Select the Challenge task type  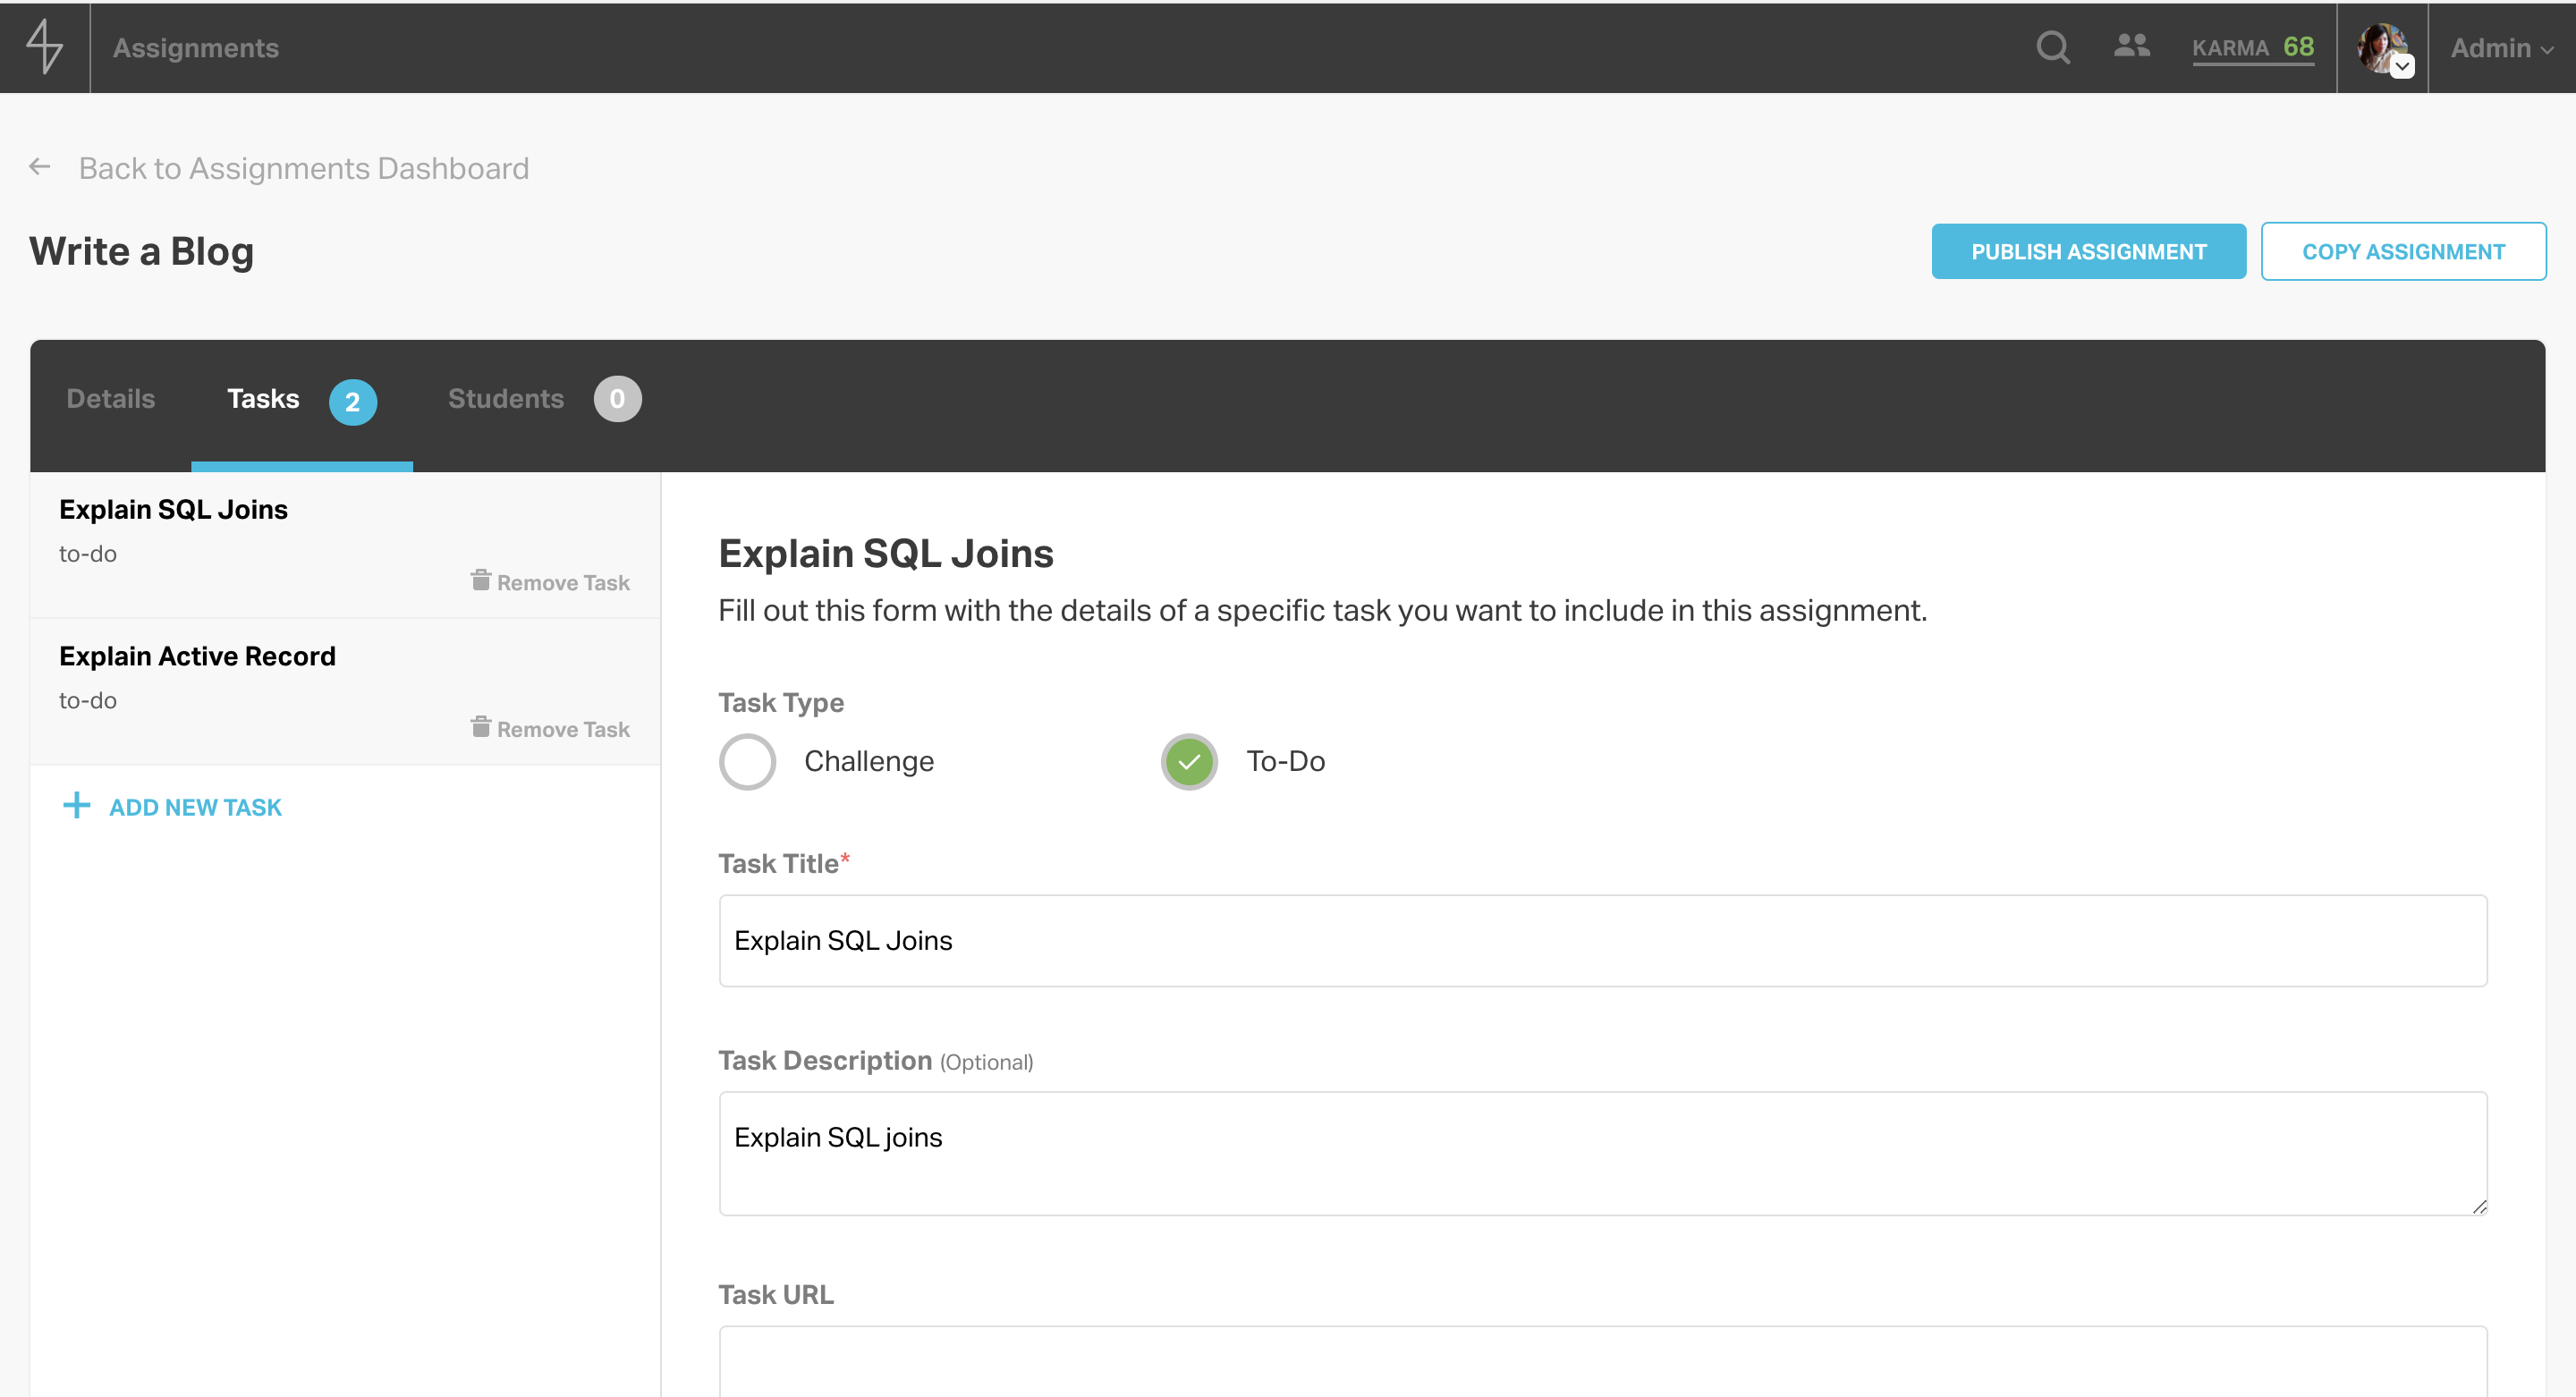coord(747,762)
